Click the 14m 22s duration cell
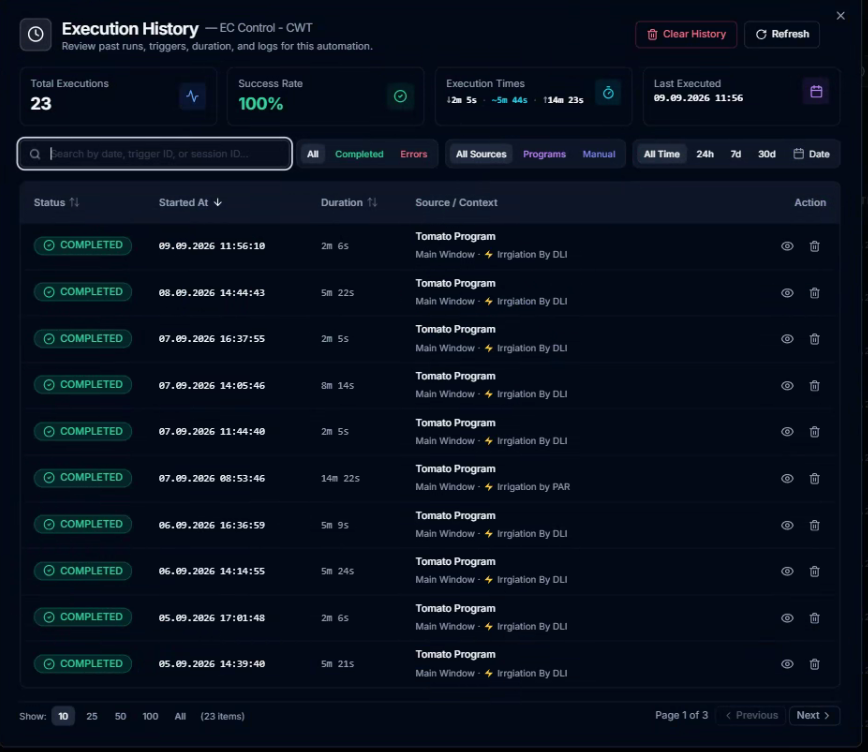 coord(340,478)
